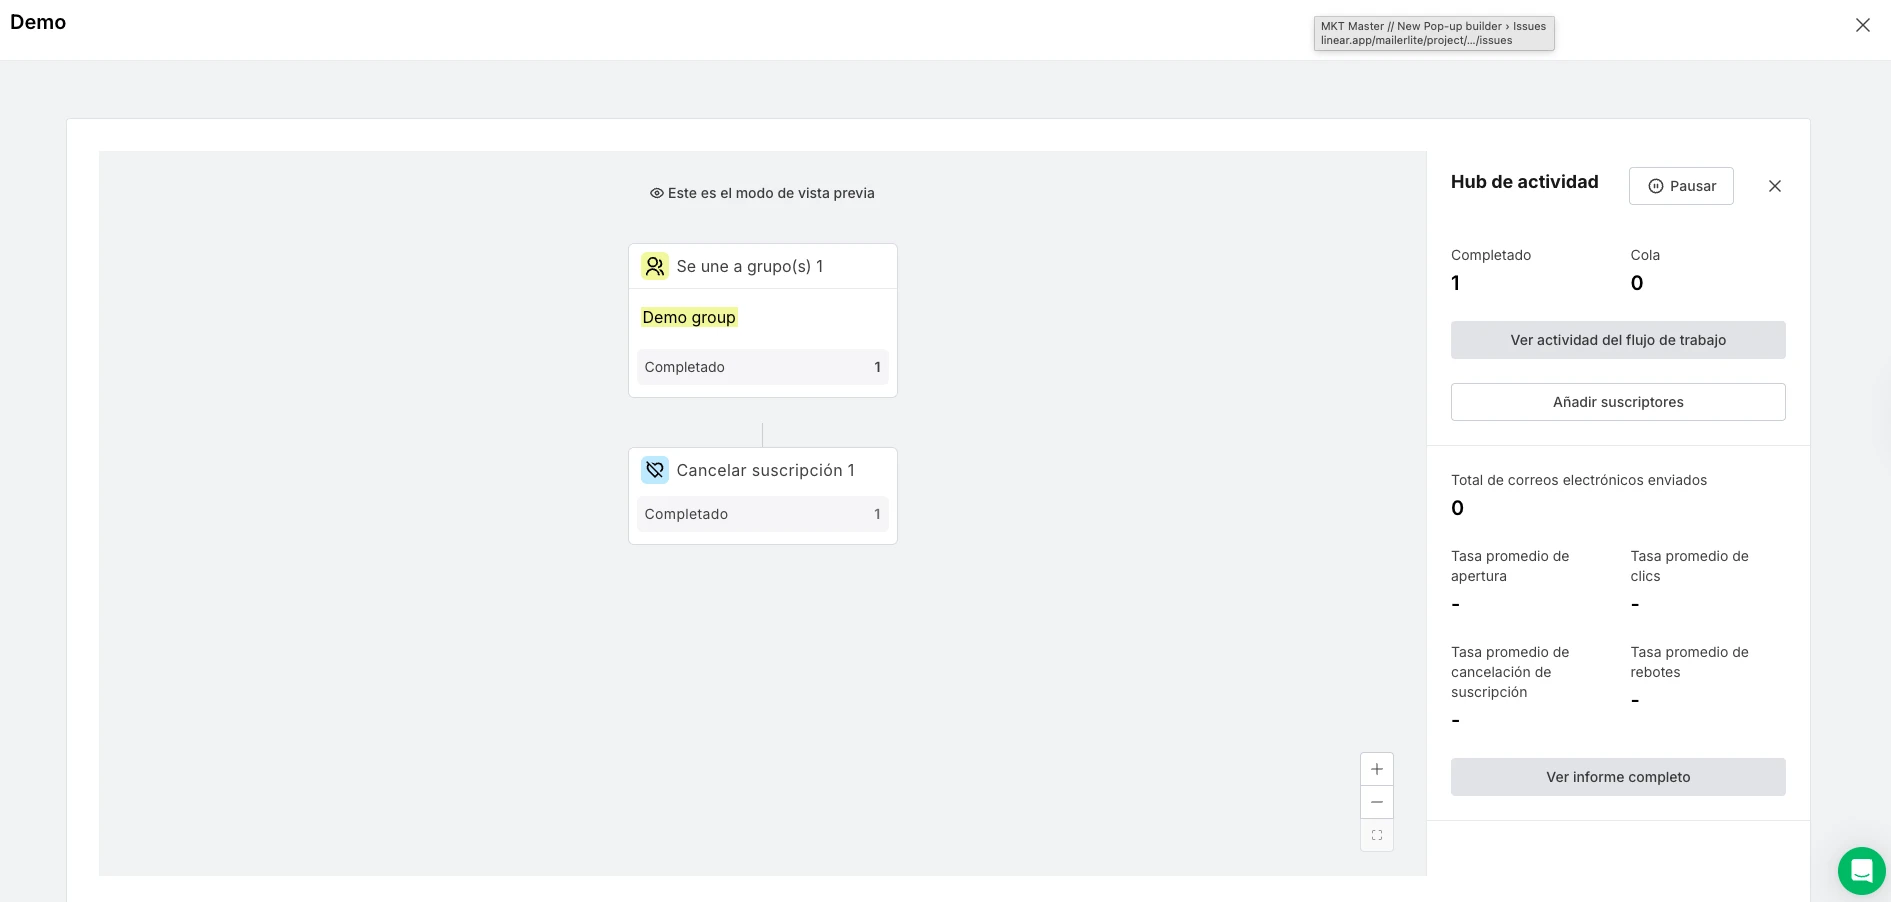This screenshot has height=902, width=1891.
Task: Click the Completado count in activity hub
Action: [1456, 283]
